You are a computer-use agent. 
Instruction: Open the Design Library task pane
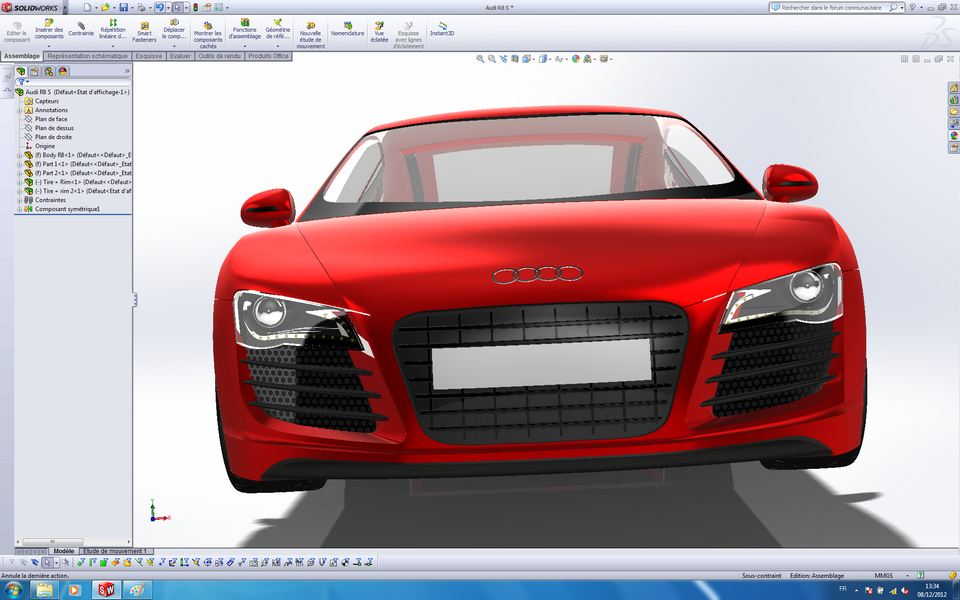pyautogui.click(x=953, y=100)
